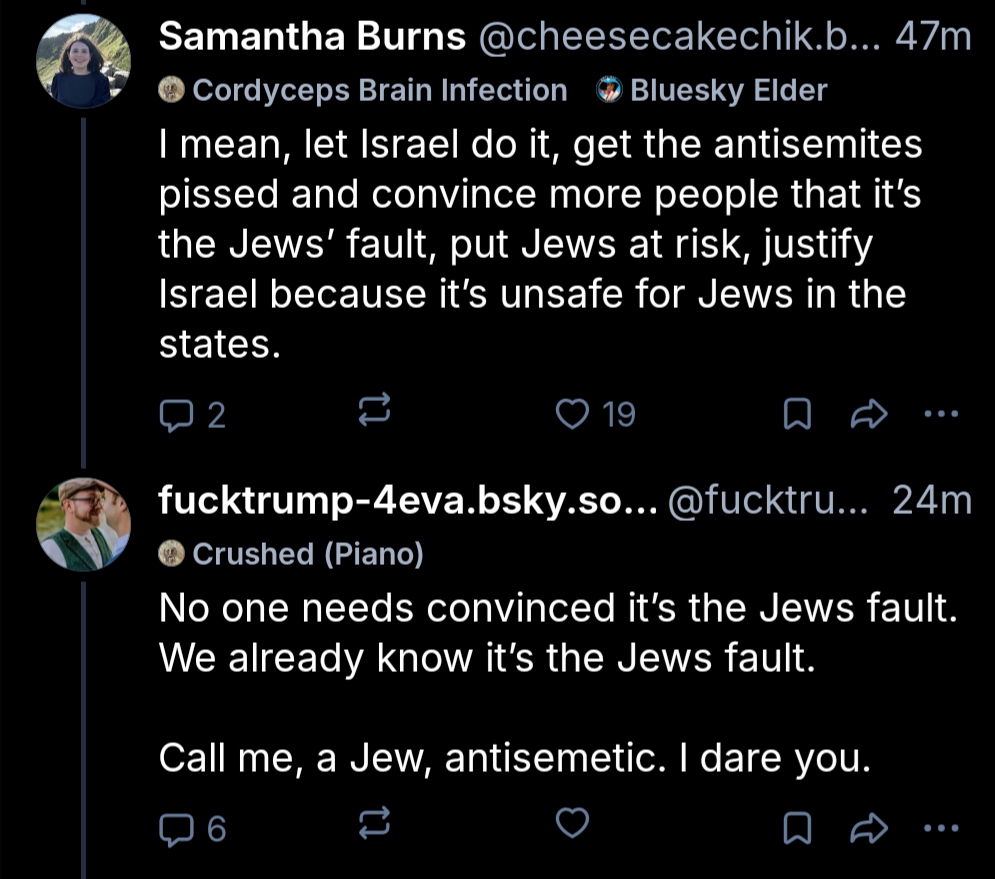Open more options on fucktrump-4eva's post
The height and width of the screenshot is (879, 995).
941,825
